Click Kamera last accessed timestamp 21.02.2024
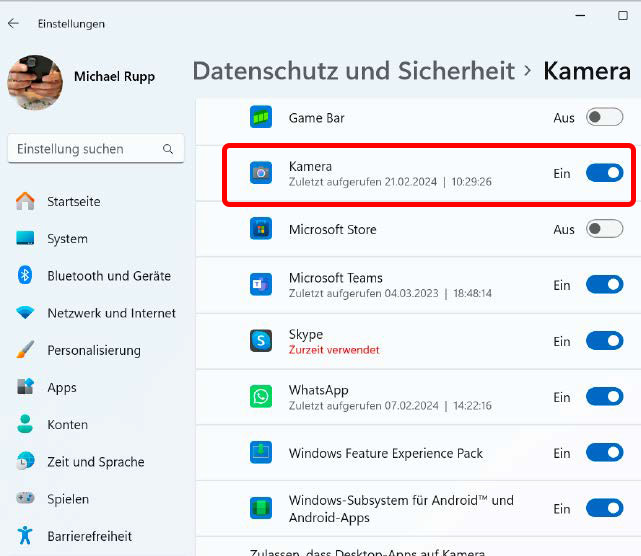This screenshot has width=641, height=556. 390,182
